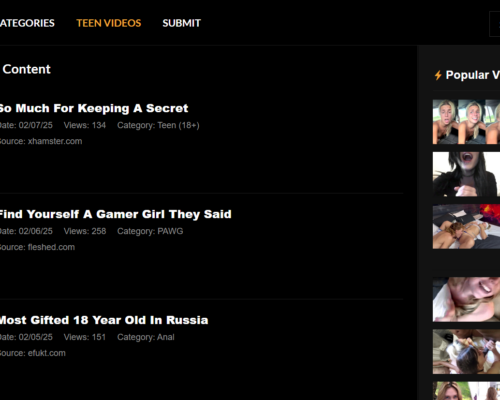Go to the Submit page
Viewport: 500px width, 400px height.
point(182,23)
